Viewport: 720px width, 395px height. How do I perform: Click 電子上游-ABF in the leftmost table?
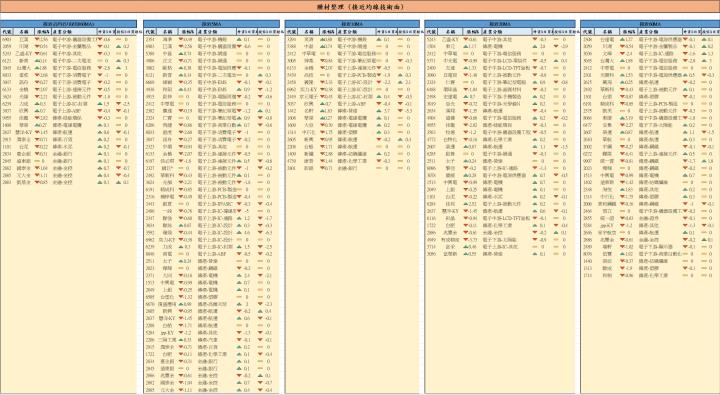(x=66, y=111)
